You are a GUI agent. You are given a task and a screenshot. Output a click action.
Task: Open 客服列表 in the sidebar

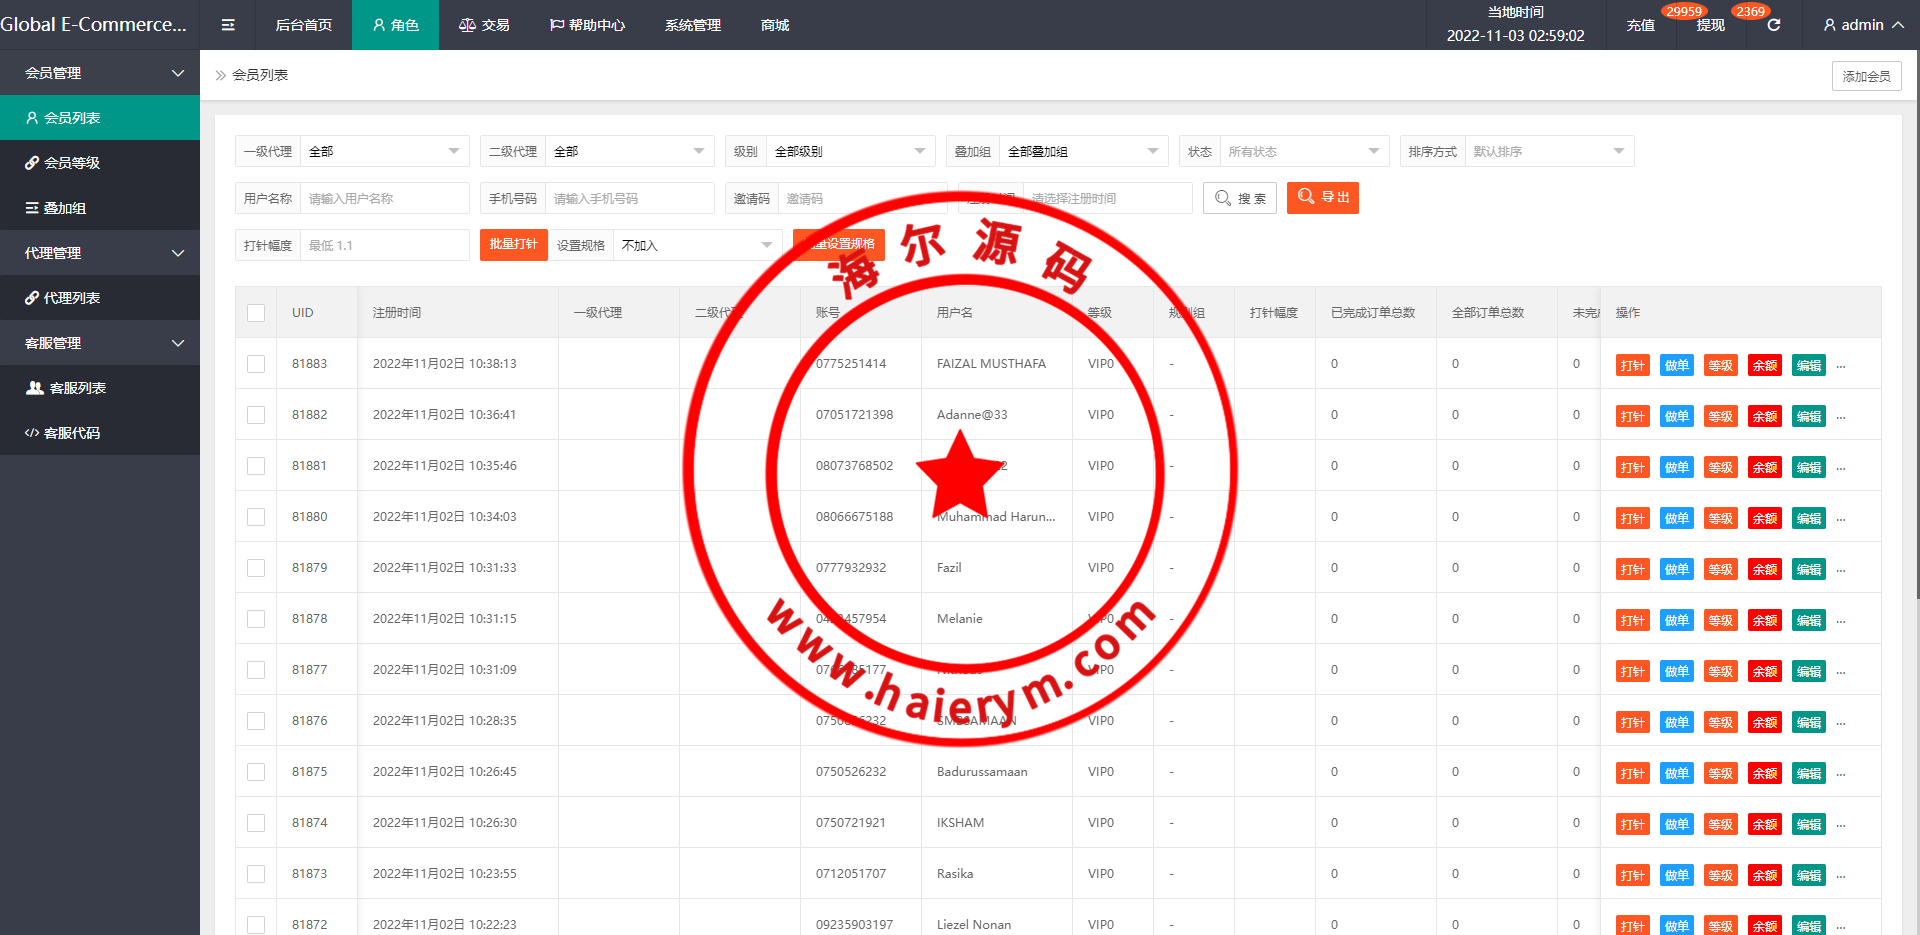point(66,388)
